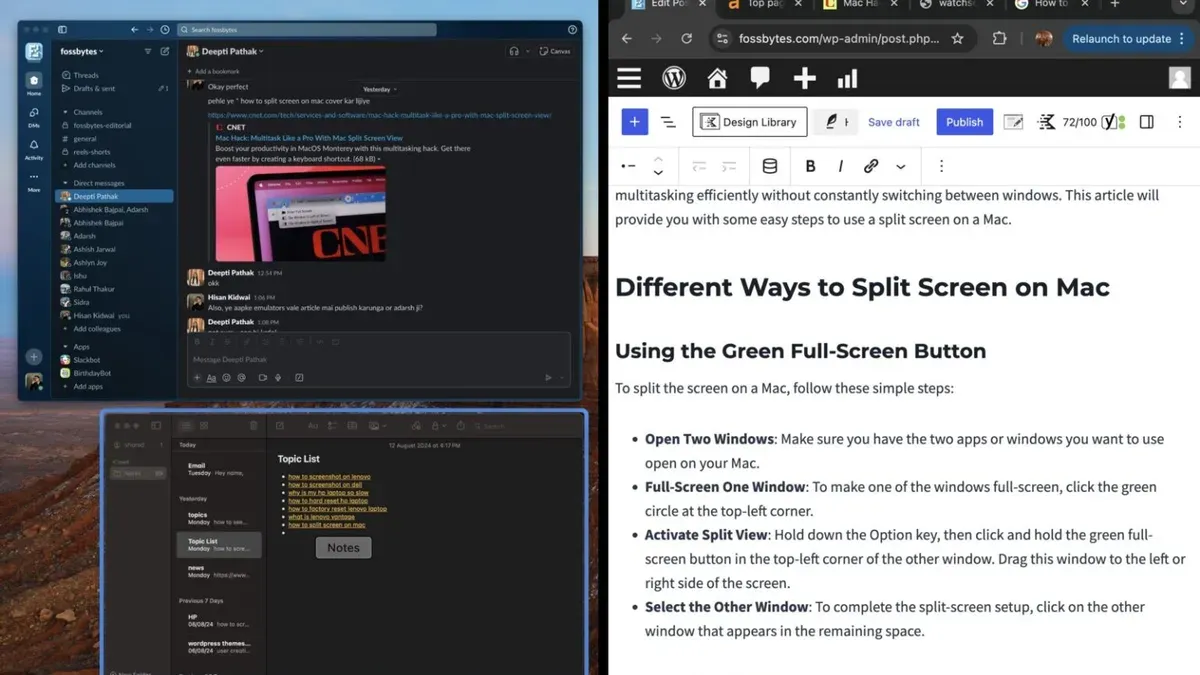Open Yoast SEO panel icon
Image resolution: width=1200 pixels, height=675 pixels.
click(1112, 122)
